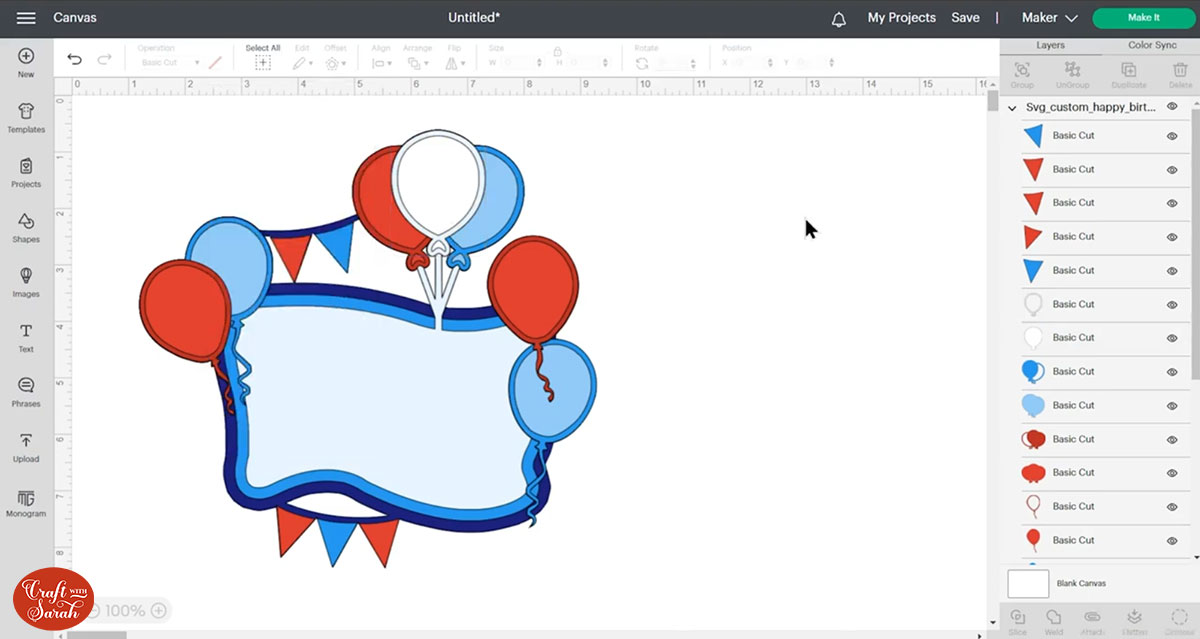Hide the Svg_custom_happy_birthday group layer
This screenshot has height=639, width=1200.
(x=1172, y=106)
